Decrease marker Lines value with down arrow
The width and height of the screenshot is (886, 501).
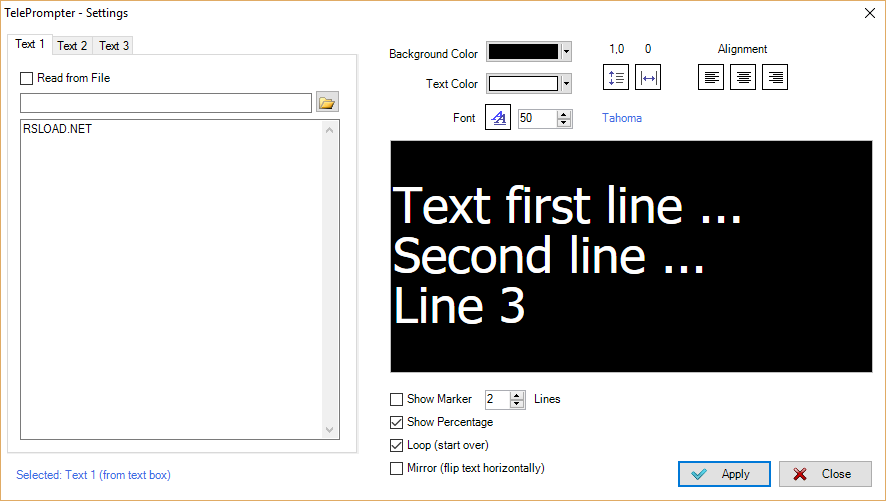coord(517,404)
